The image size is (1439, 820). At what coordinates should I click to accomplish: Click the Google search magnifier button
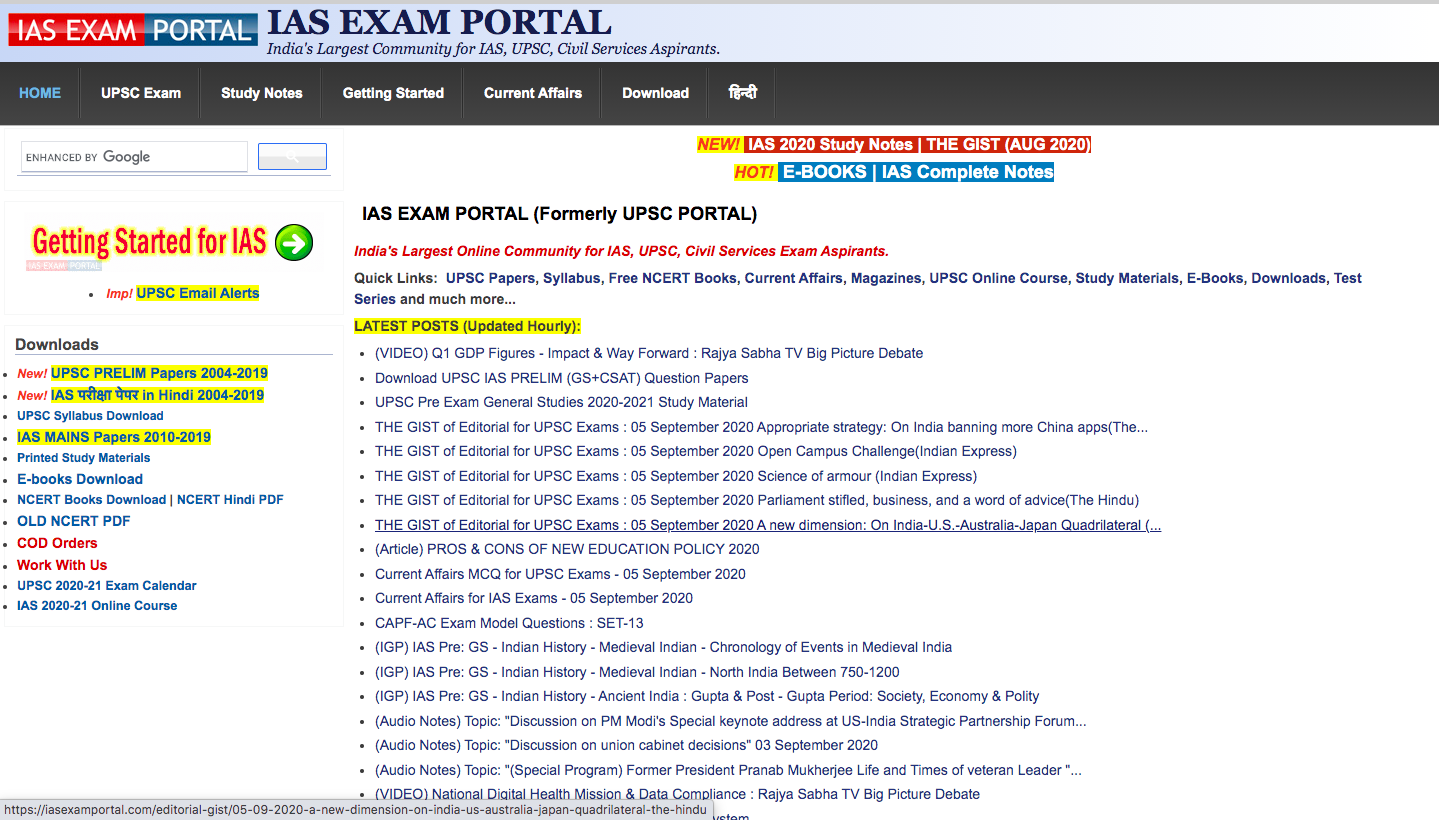tap(292, 157)
